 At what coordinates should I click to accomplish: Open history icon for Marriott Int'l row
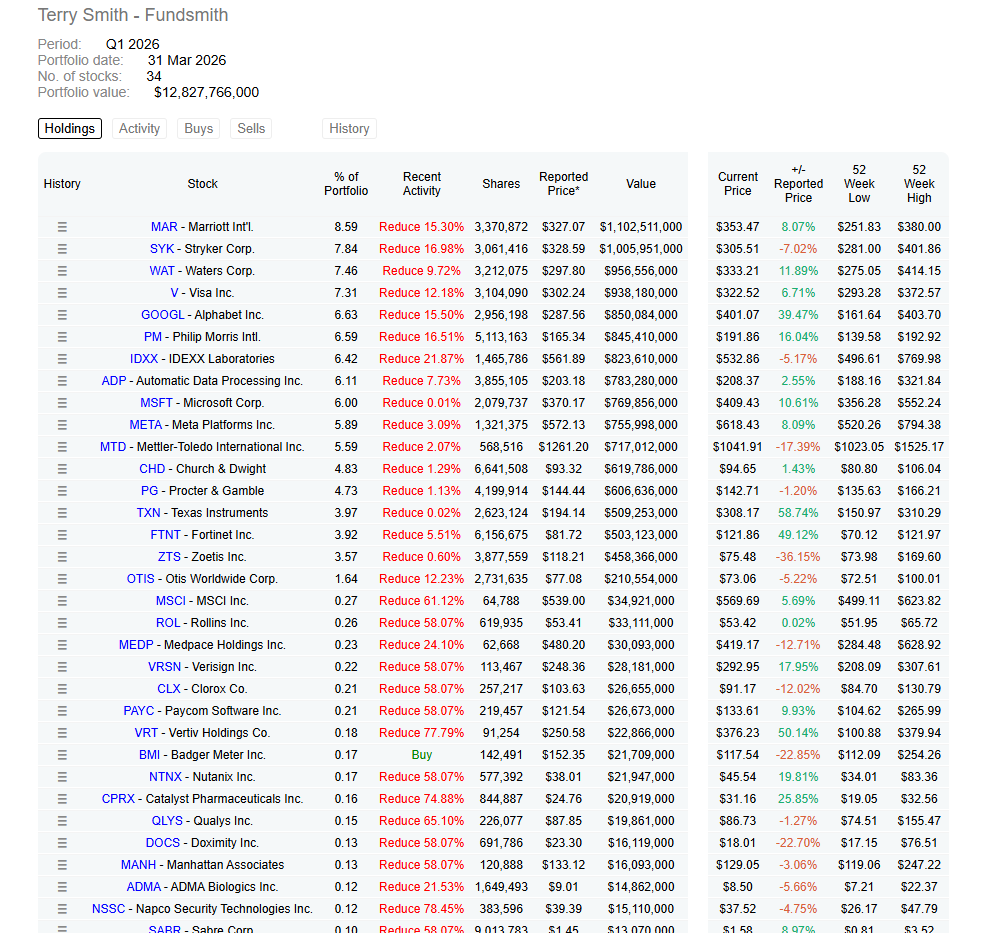[x=62, y=227]
